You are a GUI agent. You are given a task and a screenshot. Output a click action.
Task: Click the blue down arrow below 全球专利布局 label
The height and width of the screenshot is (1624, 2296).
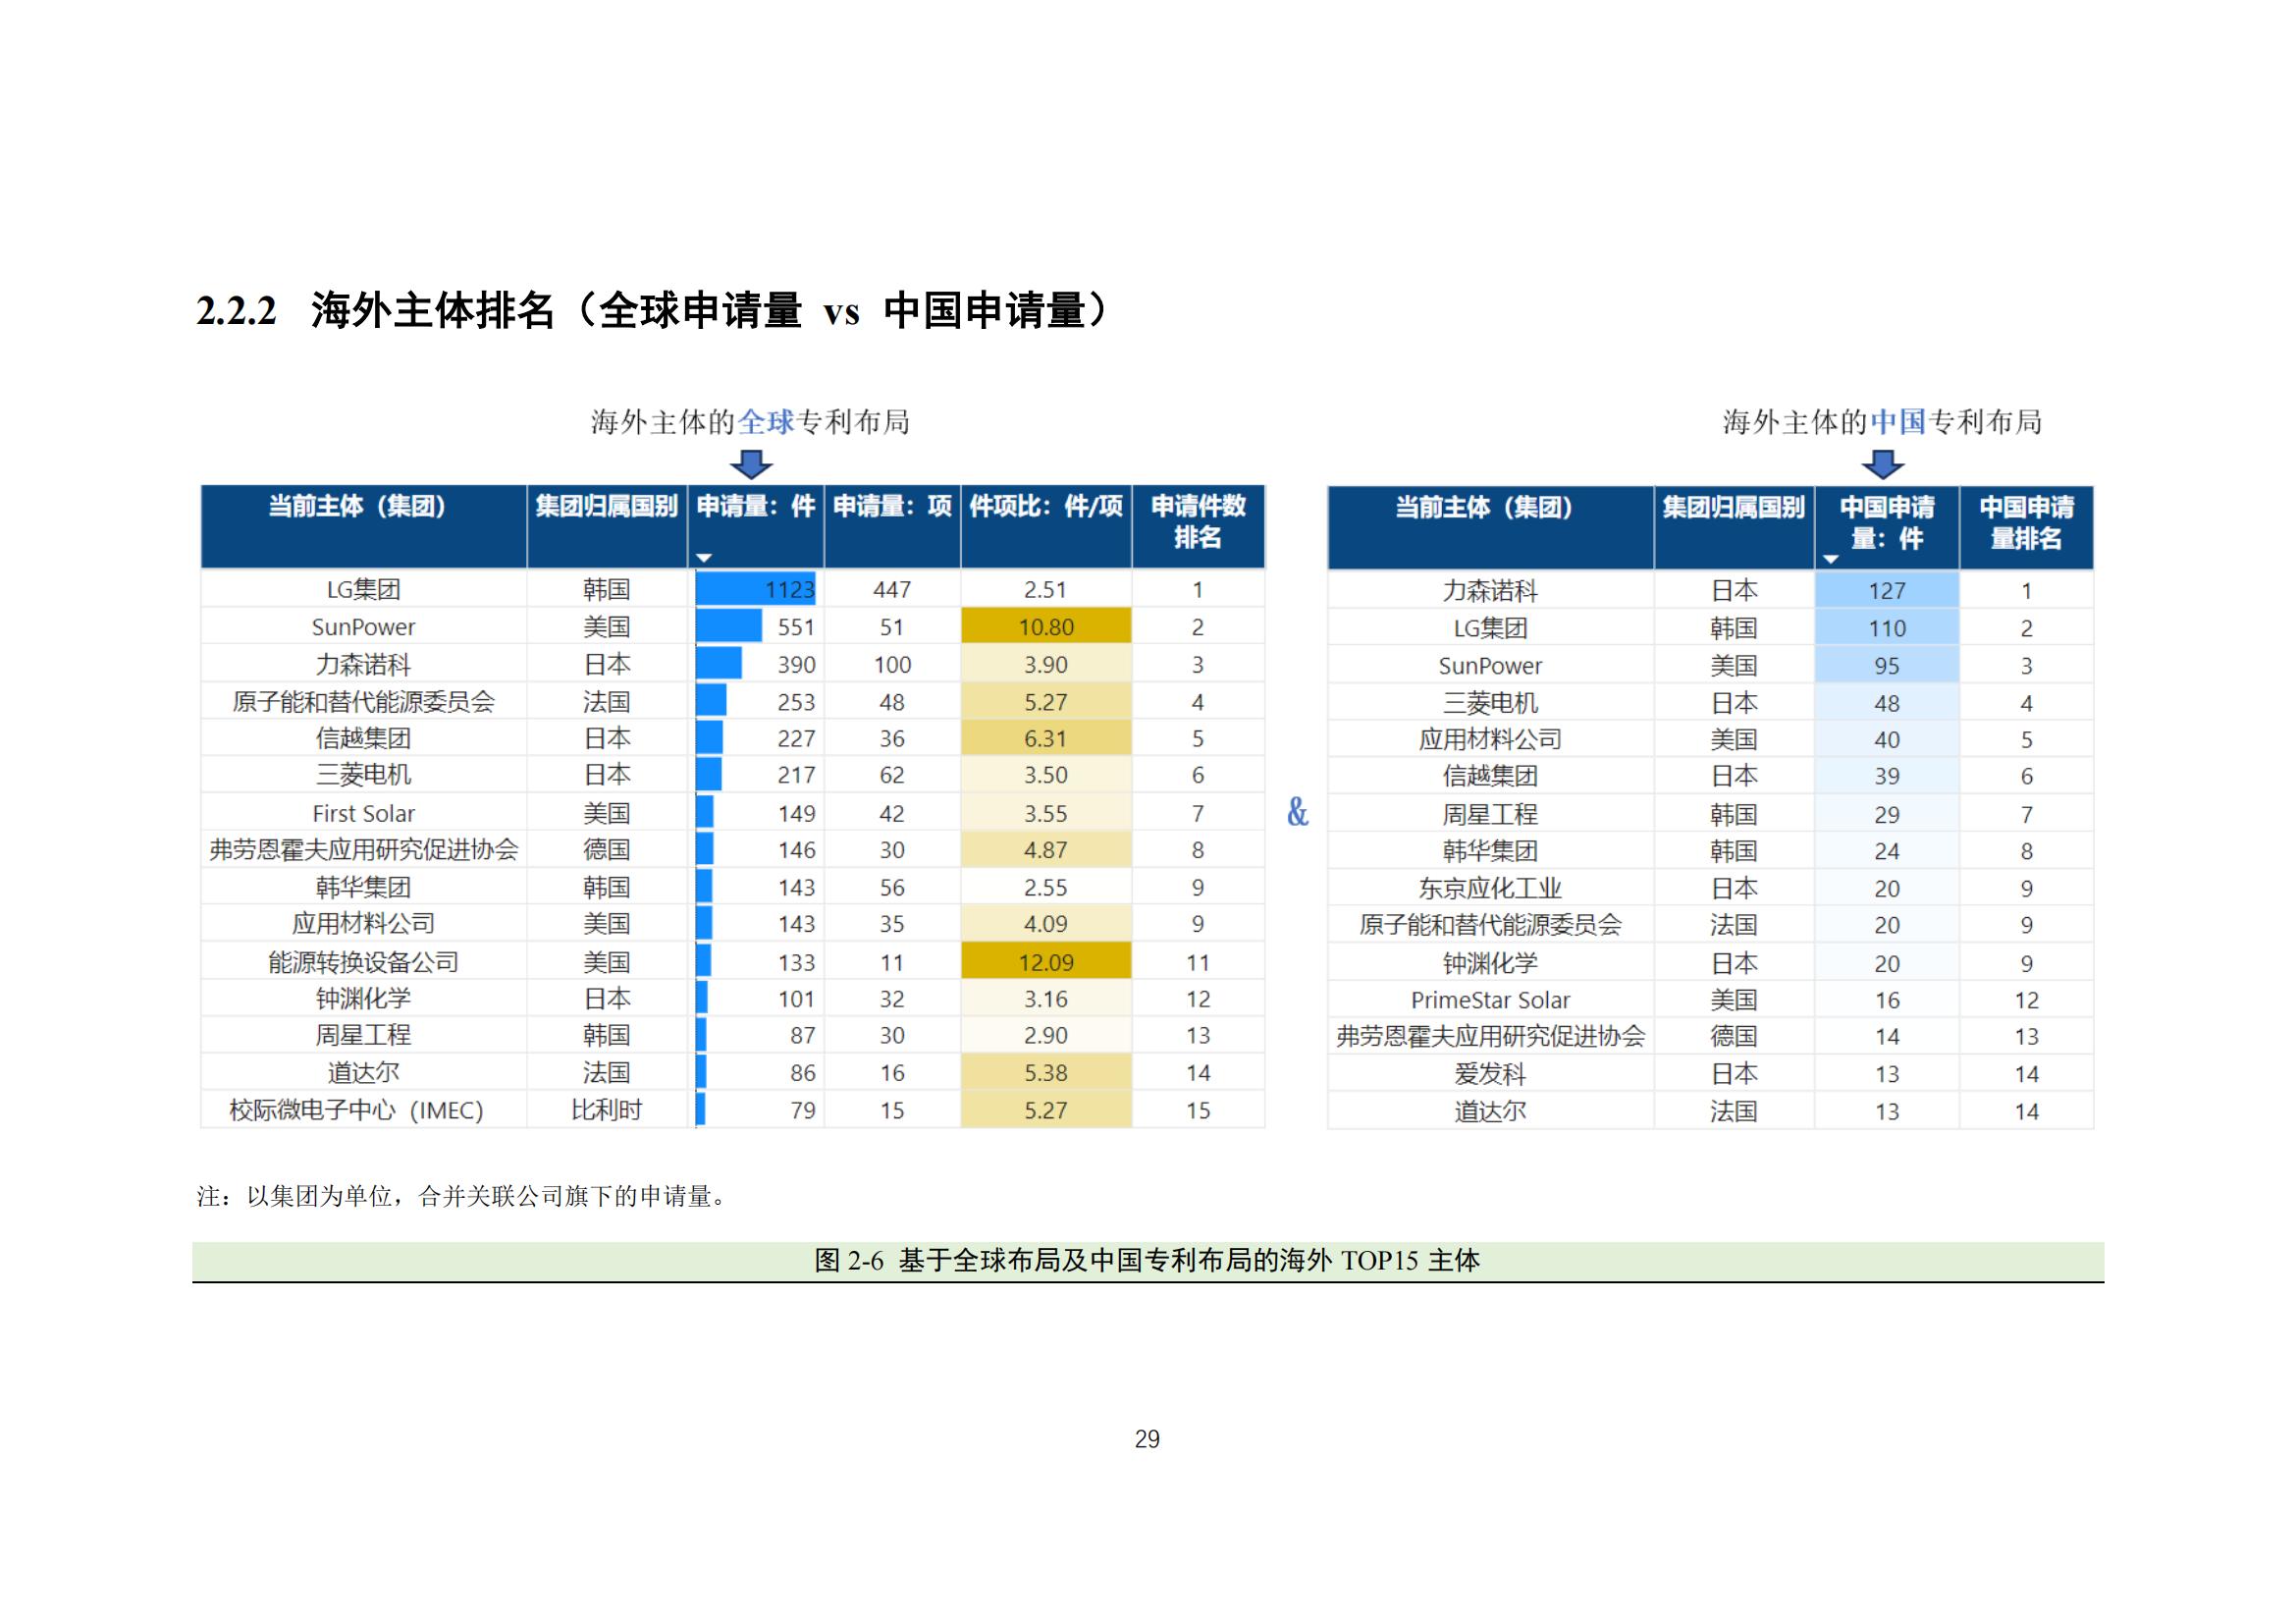(x=751, y=464)
